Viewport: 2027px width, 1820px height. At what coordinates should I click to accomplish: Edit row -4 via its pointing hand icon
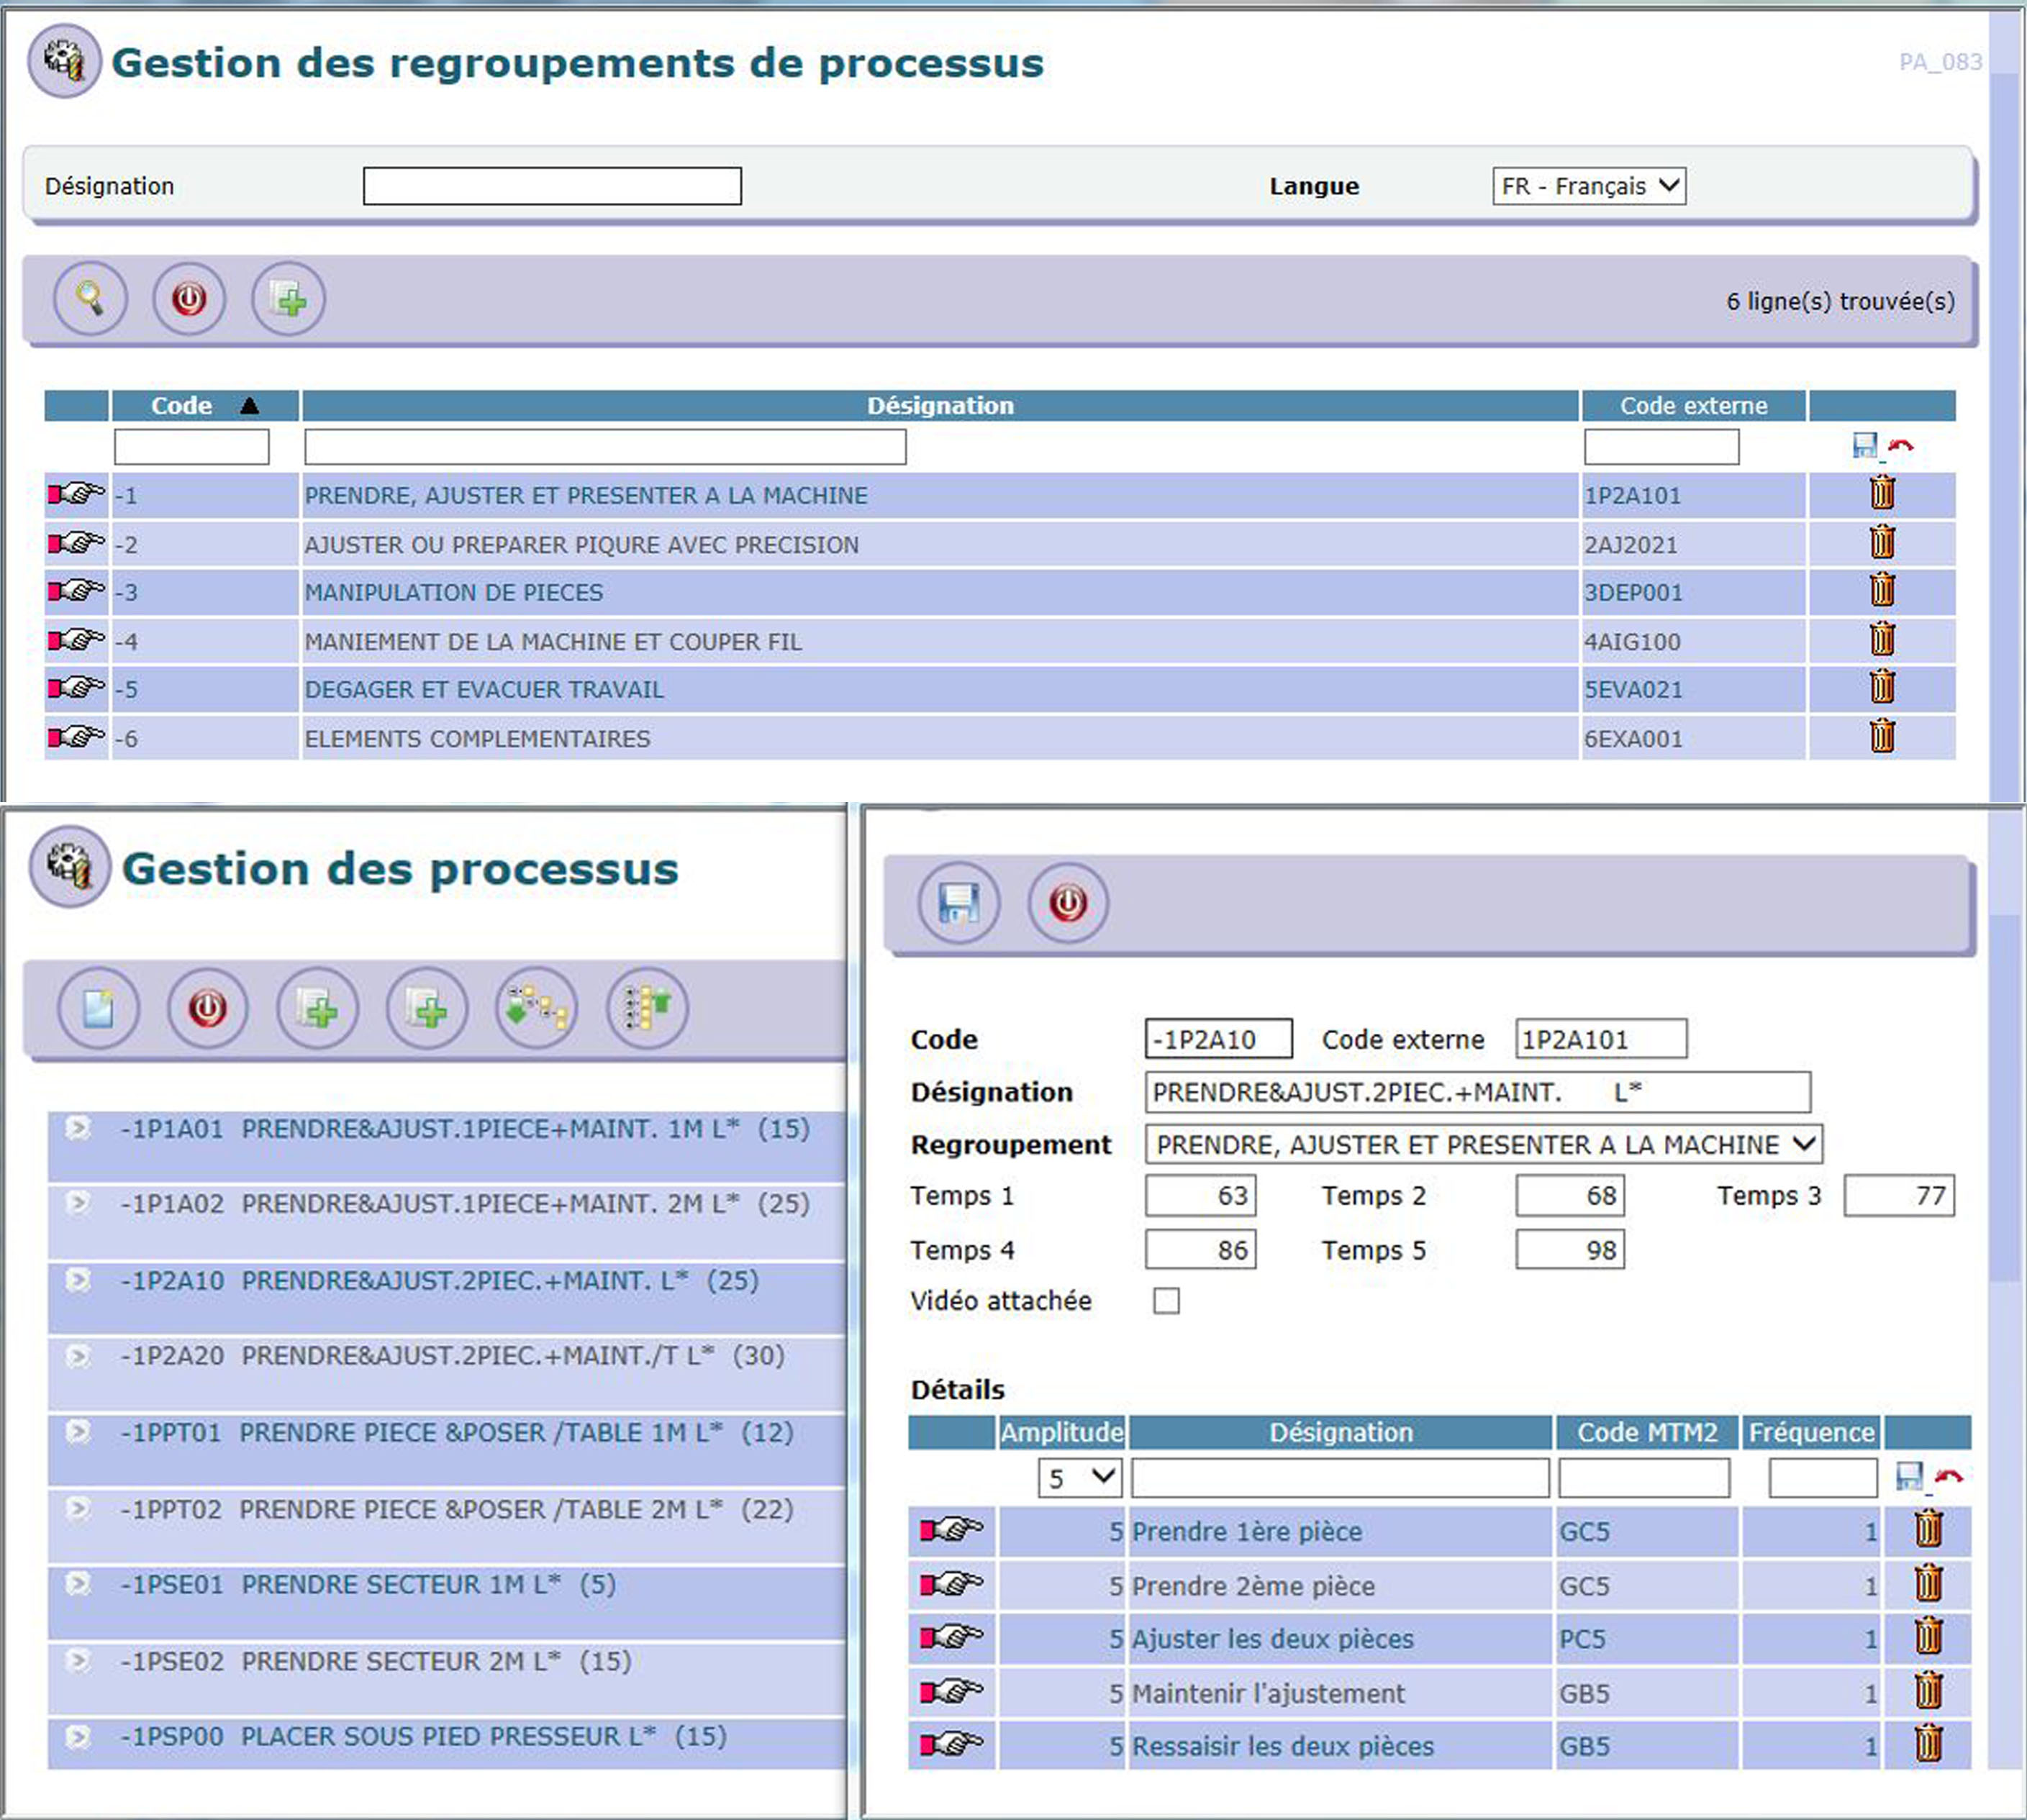(x=77, y=640)
